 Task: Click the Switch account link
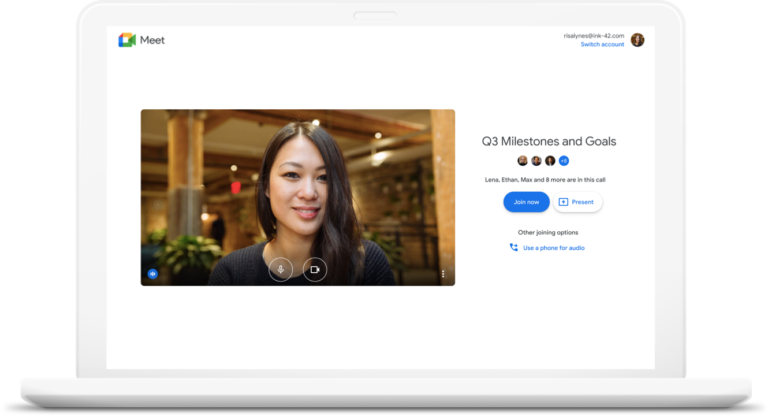602,45
